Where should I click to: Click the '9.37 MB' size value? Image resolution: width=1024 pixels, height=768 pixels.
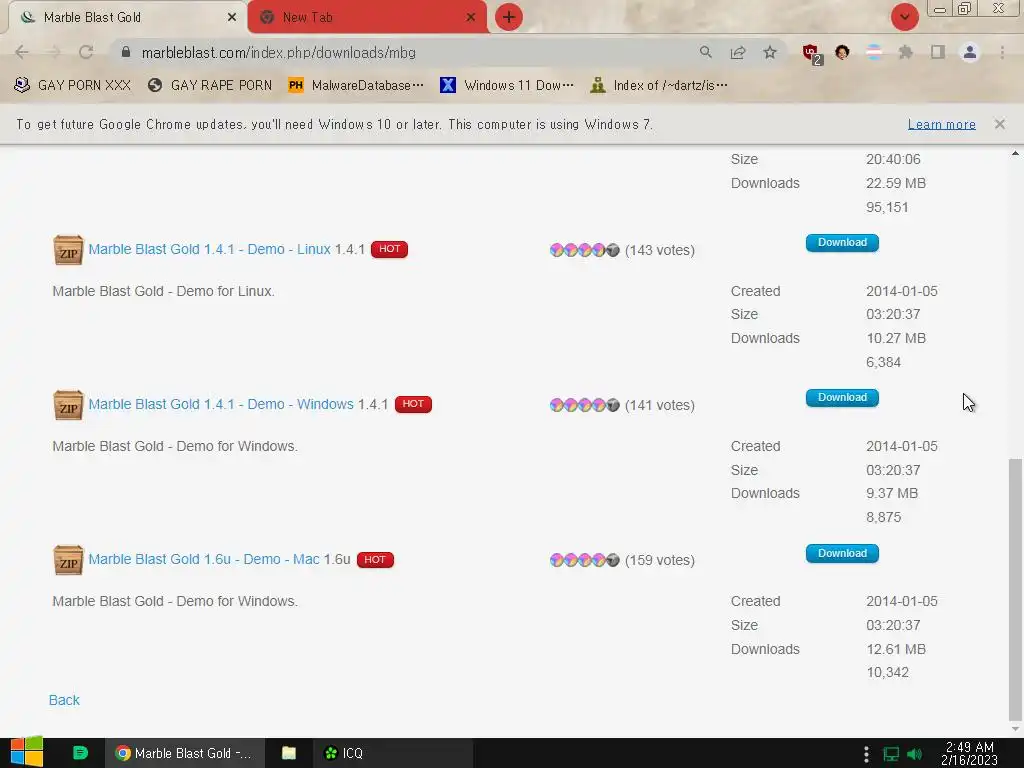(891, 493)
